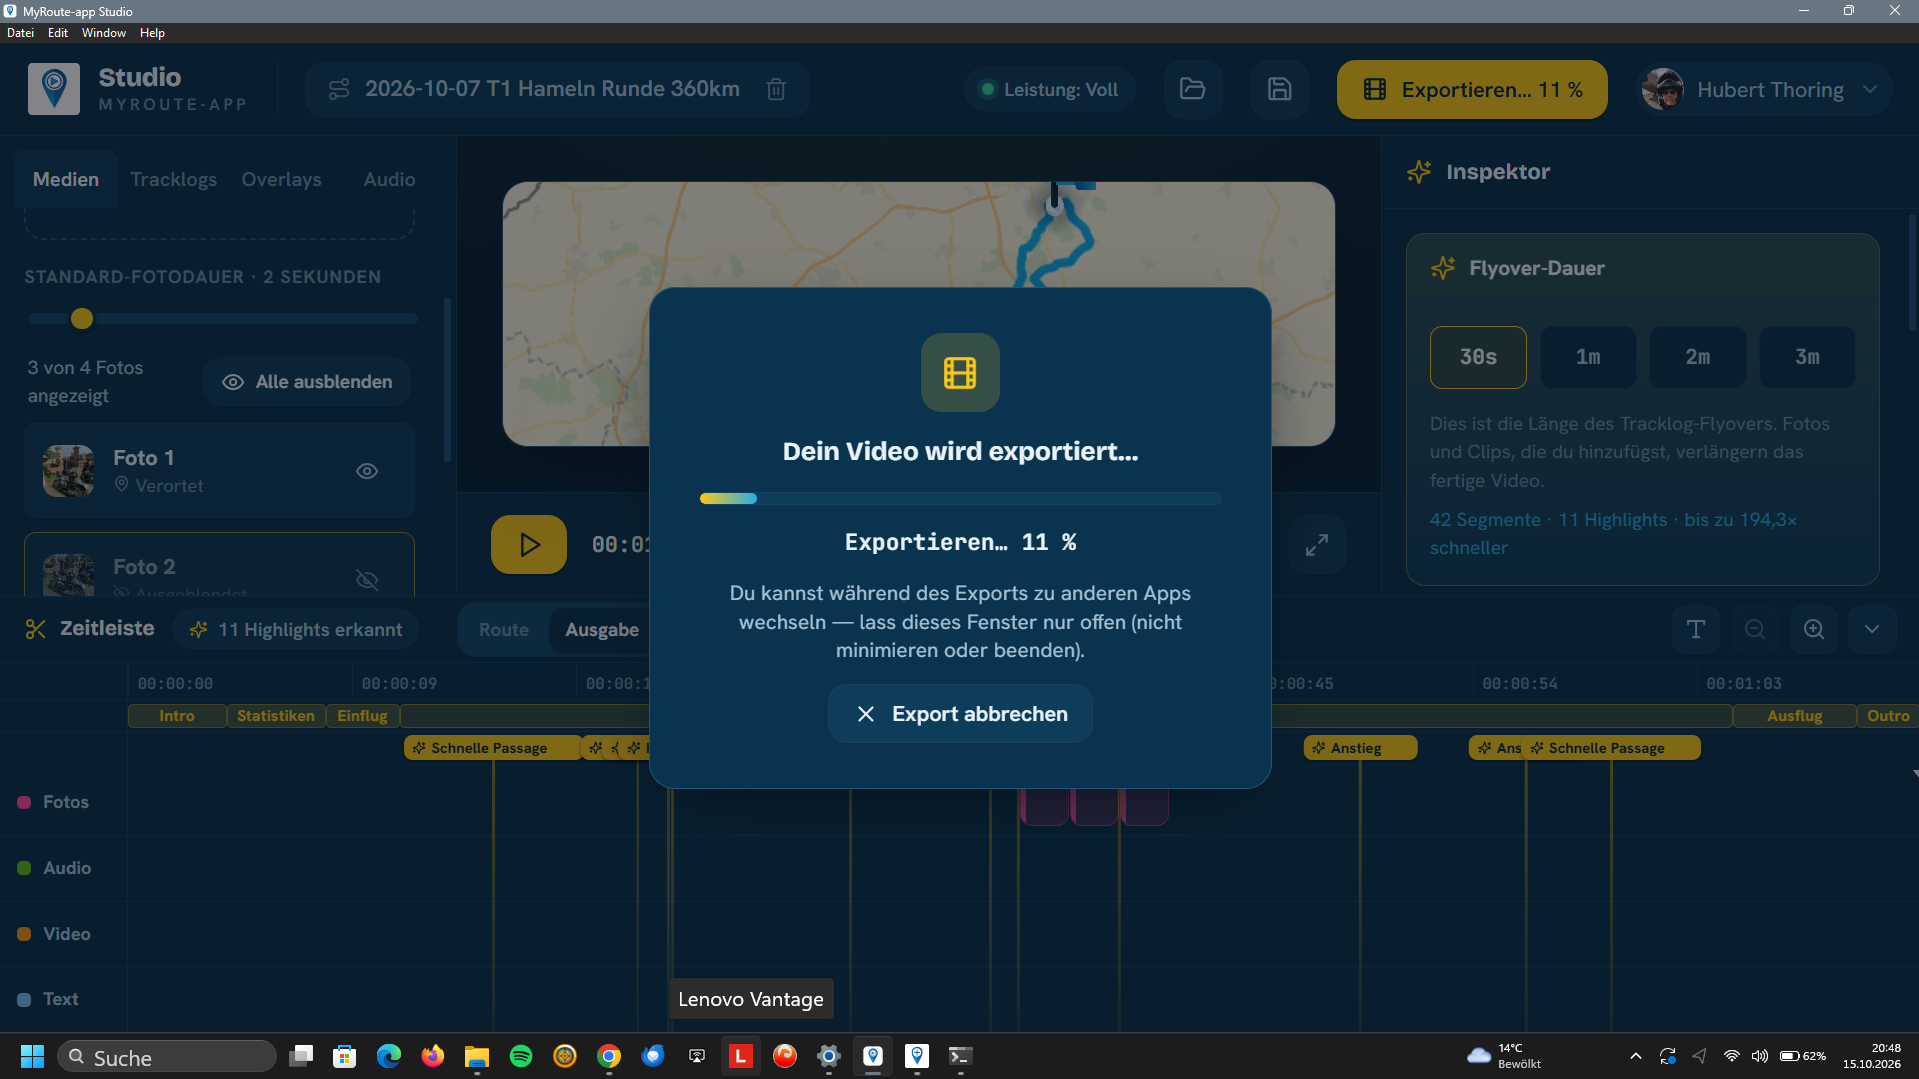Zoom in on the timeline
The width and height of the screenshot is (1919, 1079).
1814,629
